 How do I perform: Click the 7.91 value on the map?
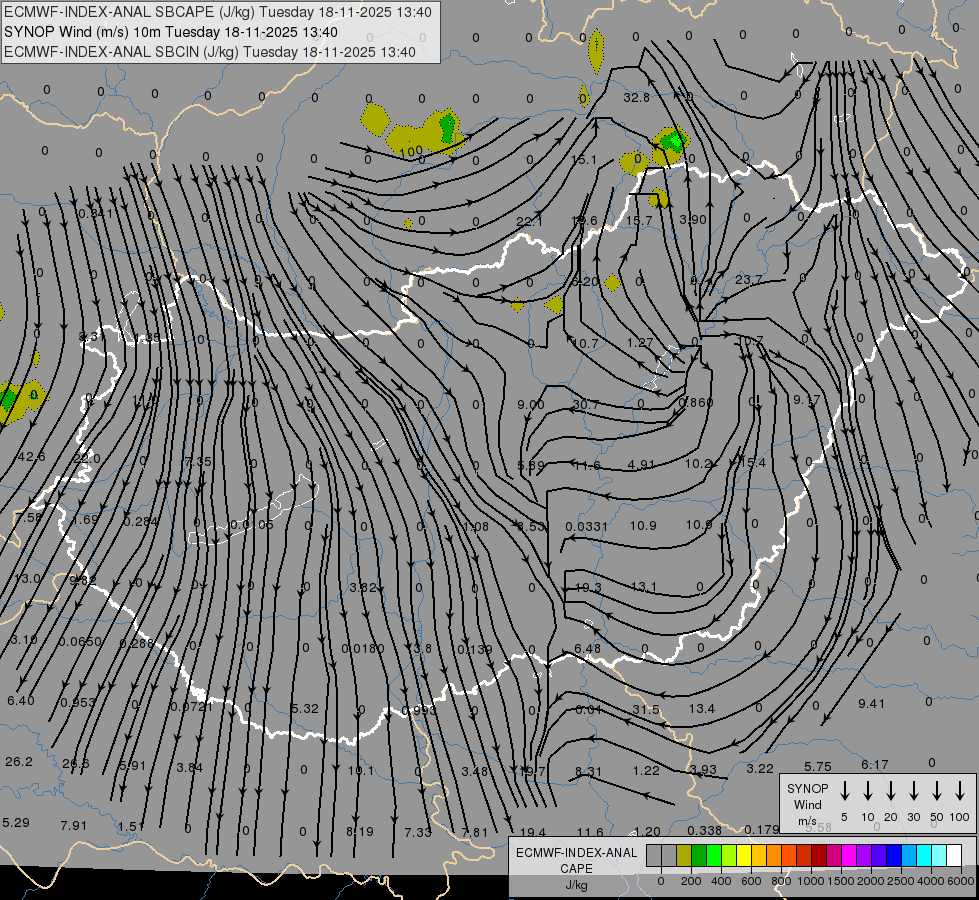[x=74, y=826]
